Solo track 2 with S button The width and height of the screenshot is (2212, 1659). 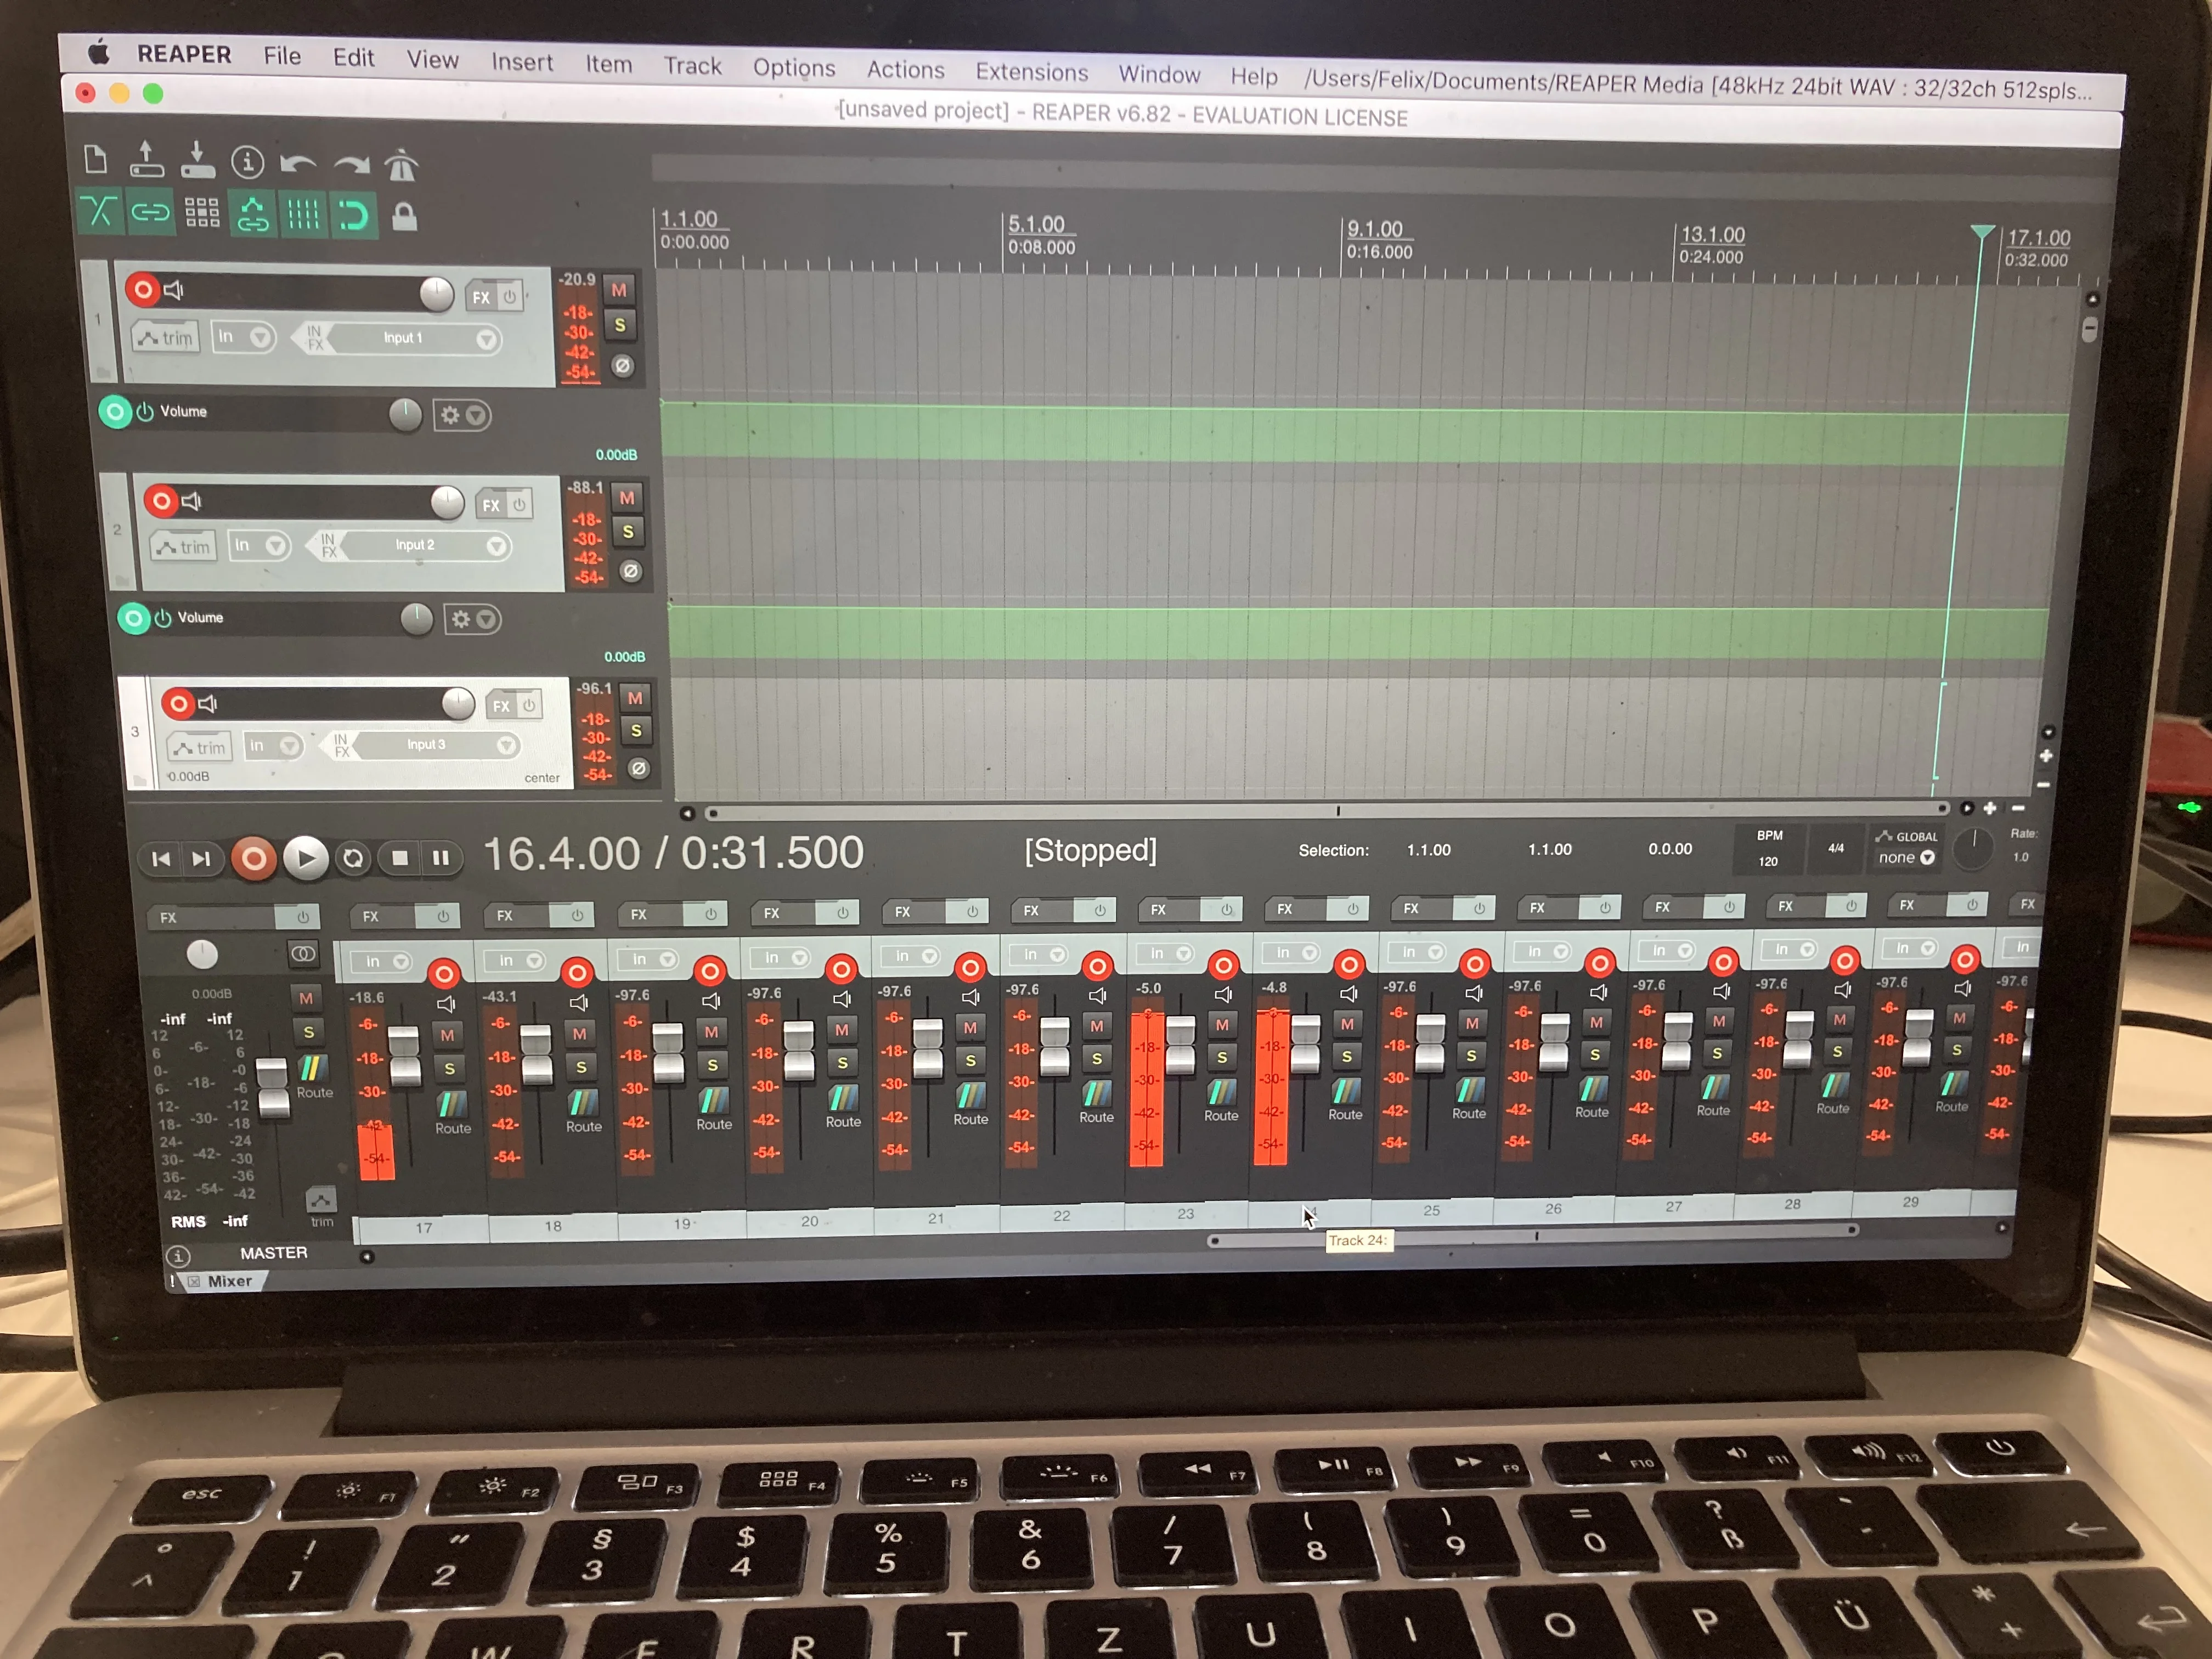pos(627,532)
